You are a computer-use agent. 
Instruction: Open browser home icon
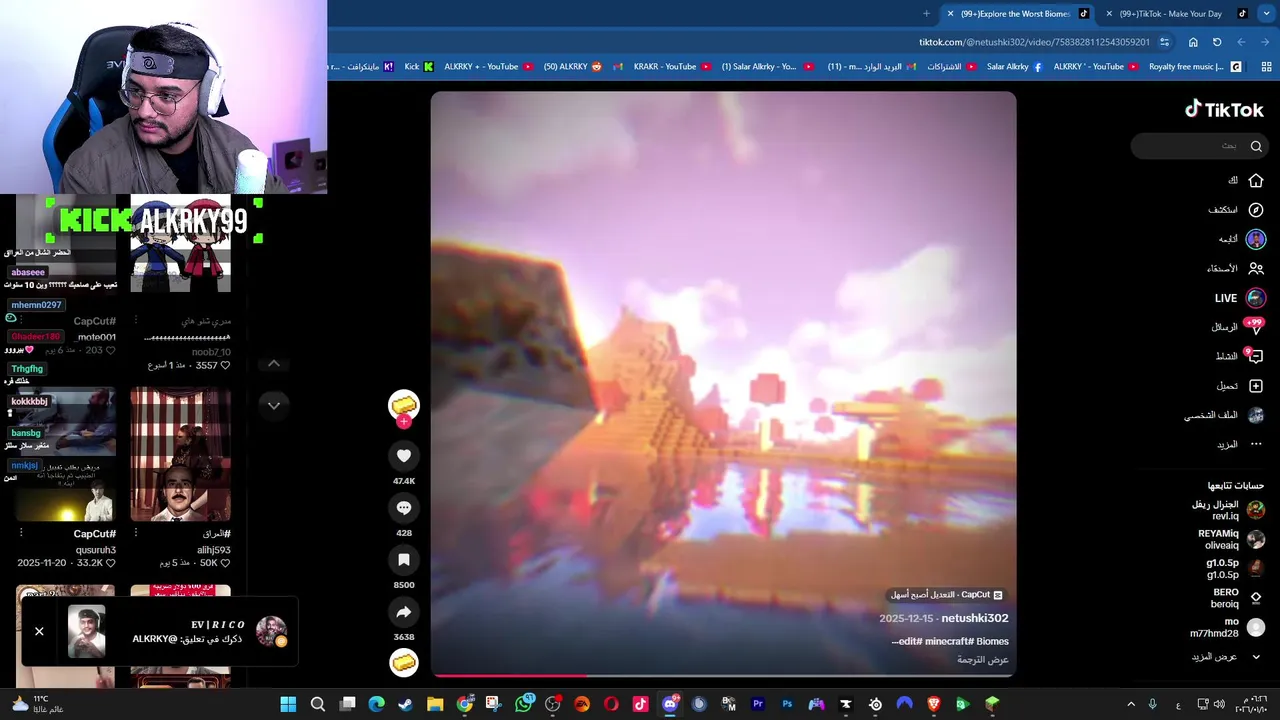coord(1193,42)
